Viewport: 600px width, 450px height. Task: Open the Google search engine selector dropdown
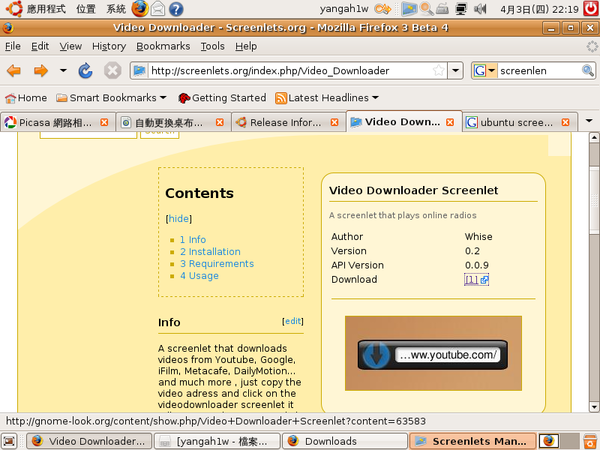point(484,70)
